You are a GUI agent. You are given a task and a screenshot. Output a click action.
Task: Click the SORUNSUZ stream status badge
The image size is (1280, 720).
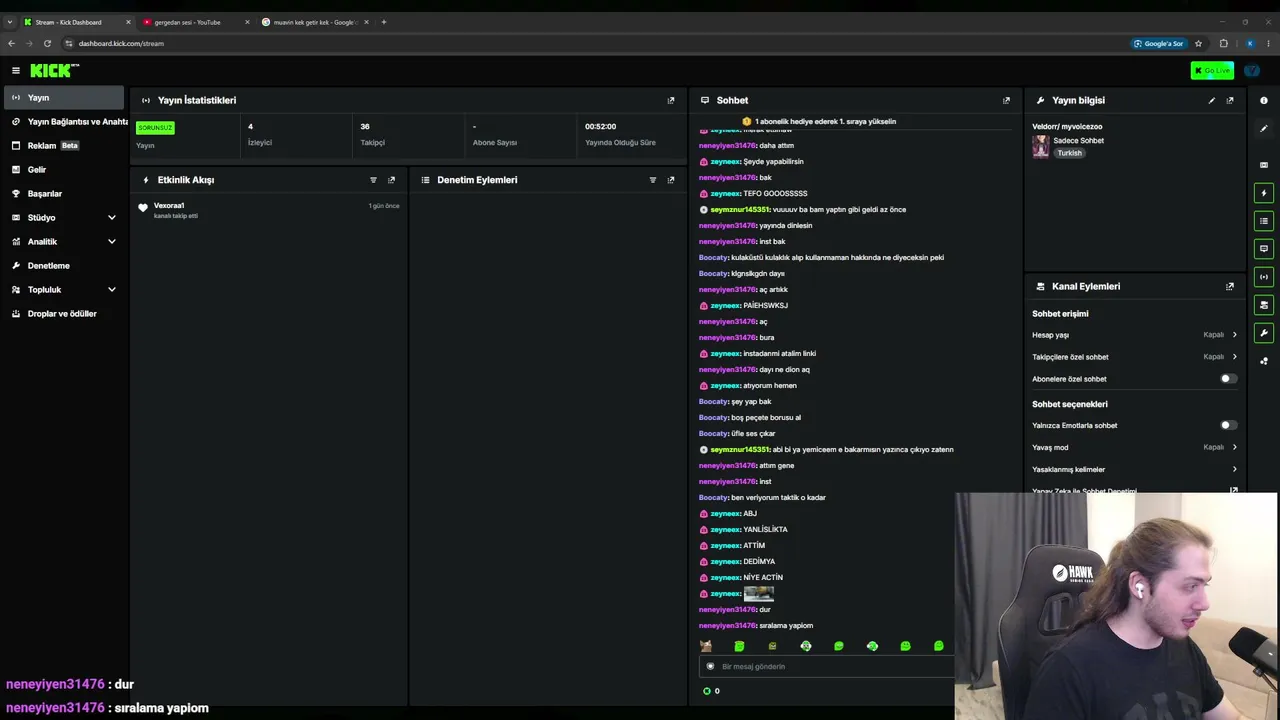(155, 127)
